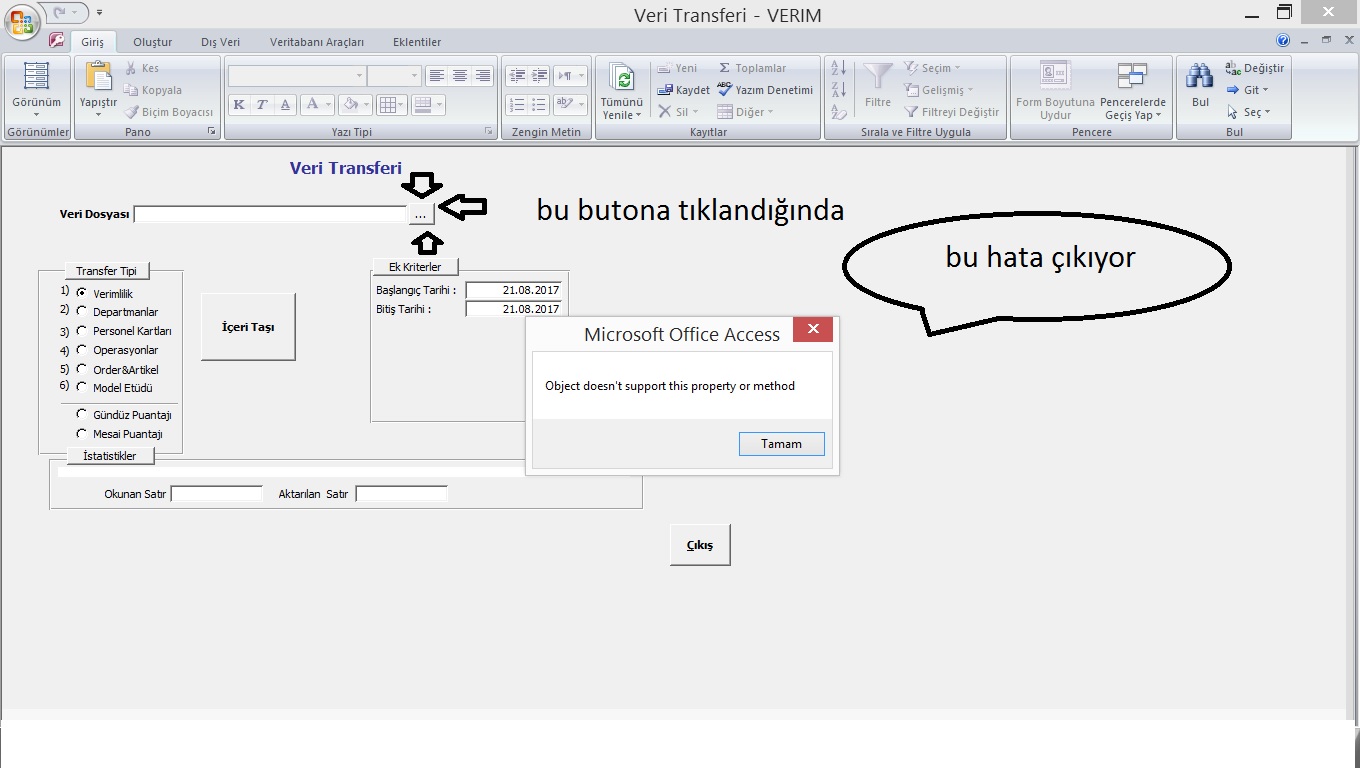Click the İçeri Taşı button

248,327
